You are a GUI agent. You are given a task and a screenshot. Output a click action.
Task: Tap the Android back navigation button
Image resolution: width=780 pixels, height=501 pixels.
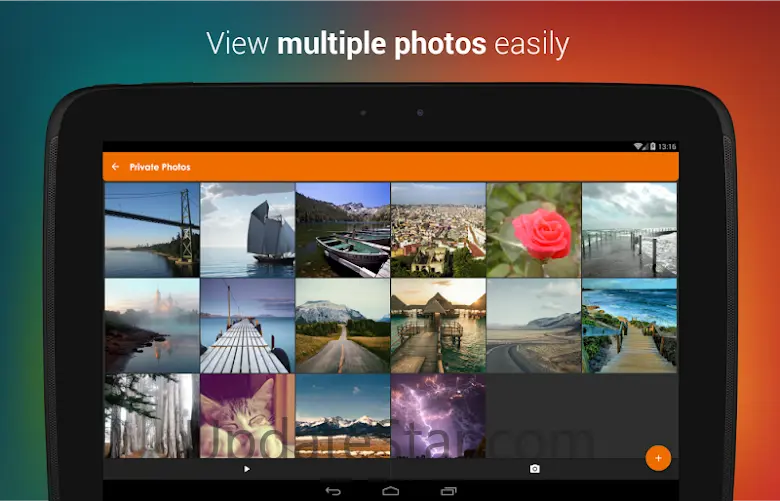(333, 491)
